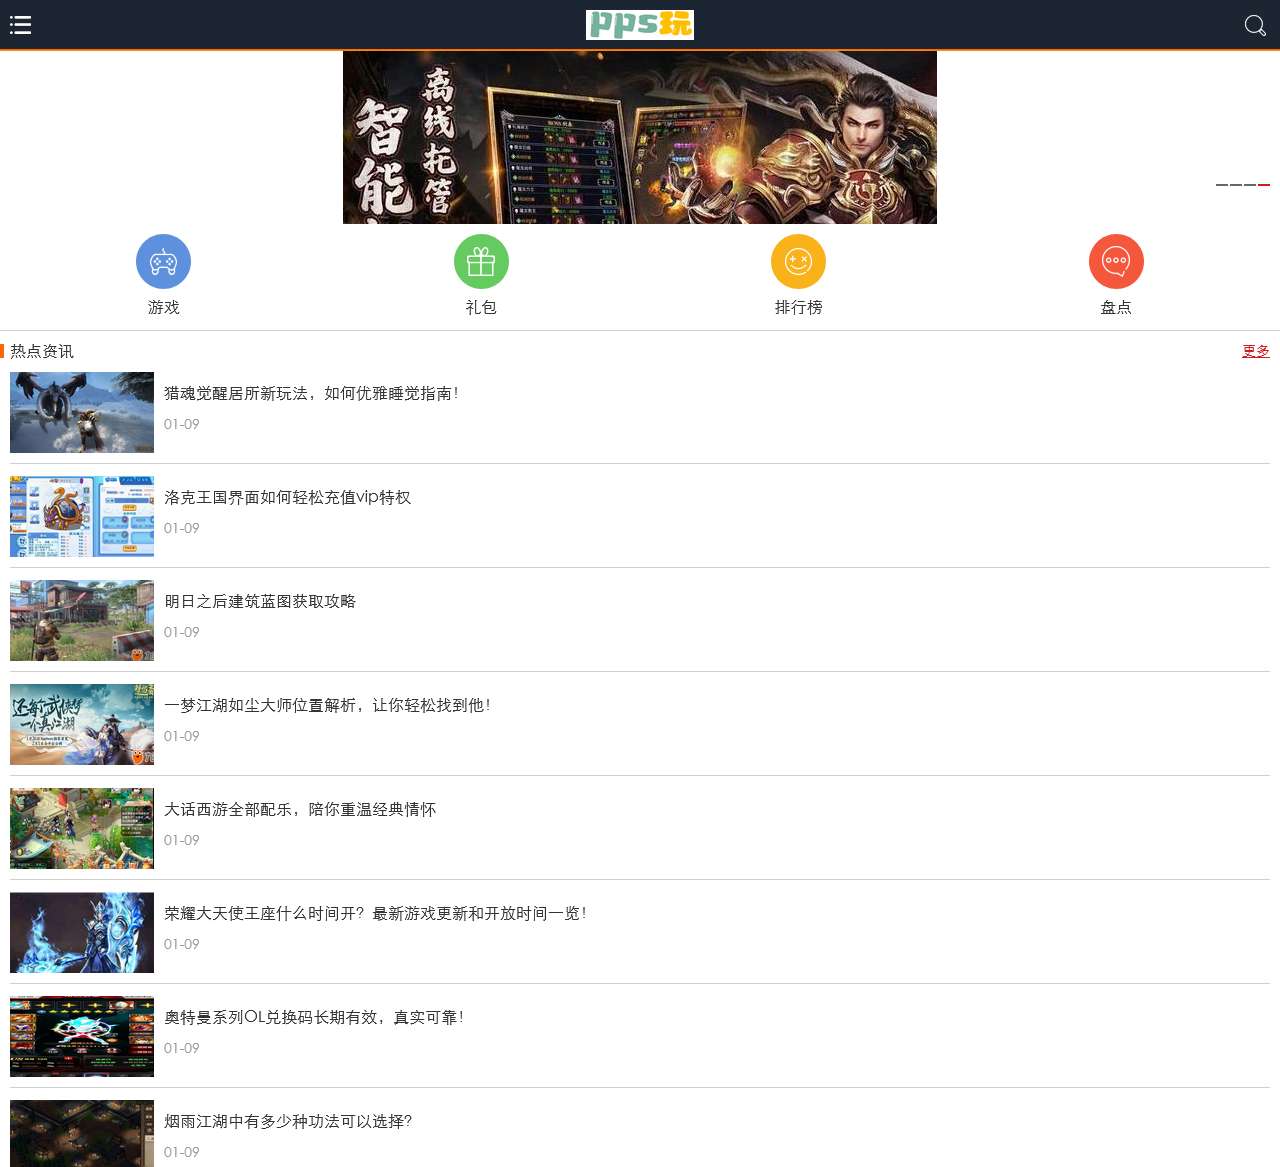Select the 游戏 label
Viewport: 1280px width, 1167px height.
click(164, 307)
